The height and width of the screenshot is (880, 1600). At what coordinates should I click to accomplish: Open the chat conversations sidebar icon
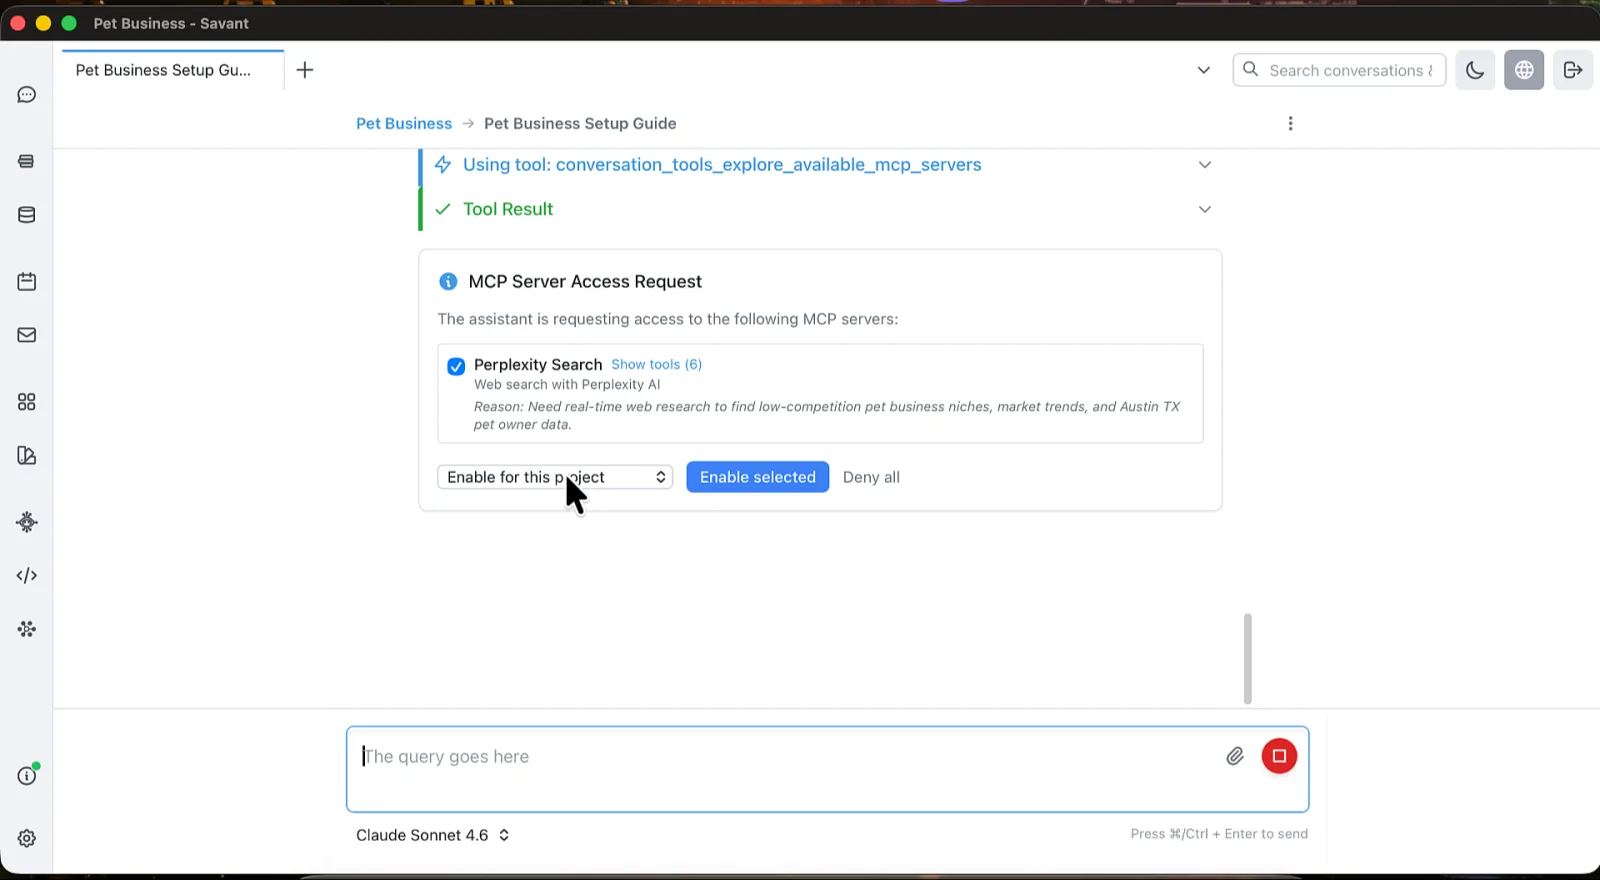pyautogui.click(x=27, y=95)
